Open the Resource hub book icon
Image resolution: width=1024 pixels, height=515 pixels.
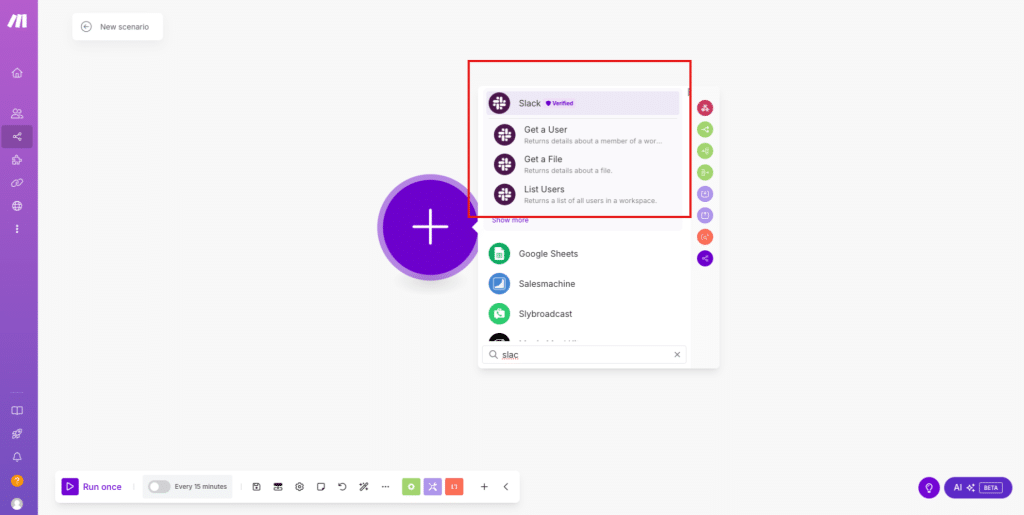tap(17, 411)
